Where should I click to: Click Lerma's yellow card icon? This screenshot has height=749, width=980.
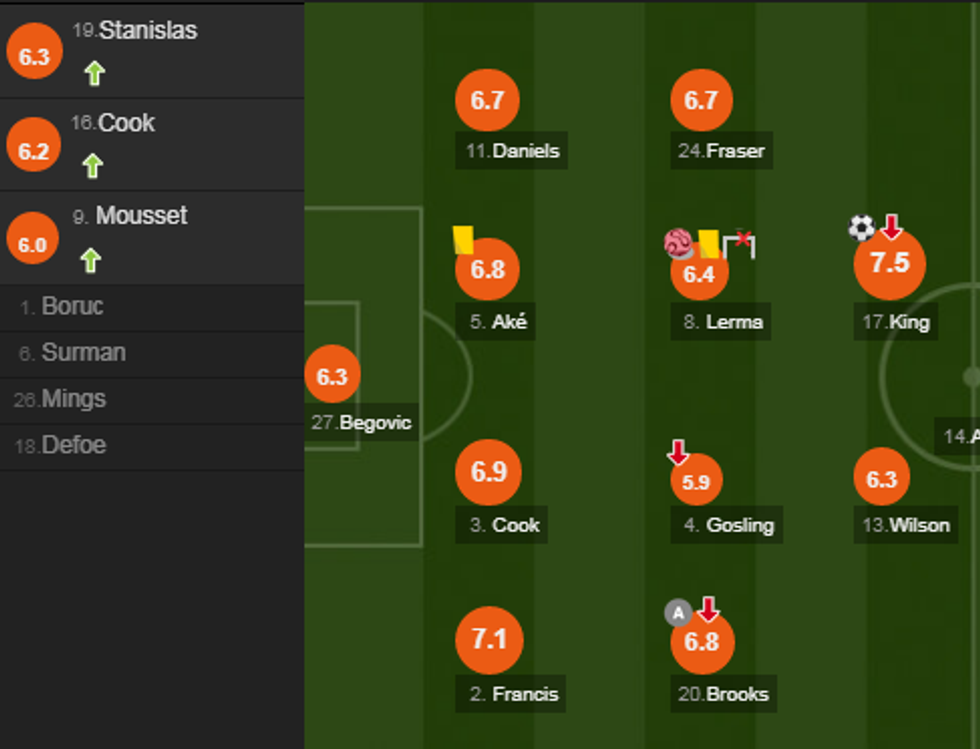709,244
